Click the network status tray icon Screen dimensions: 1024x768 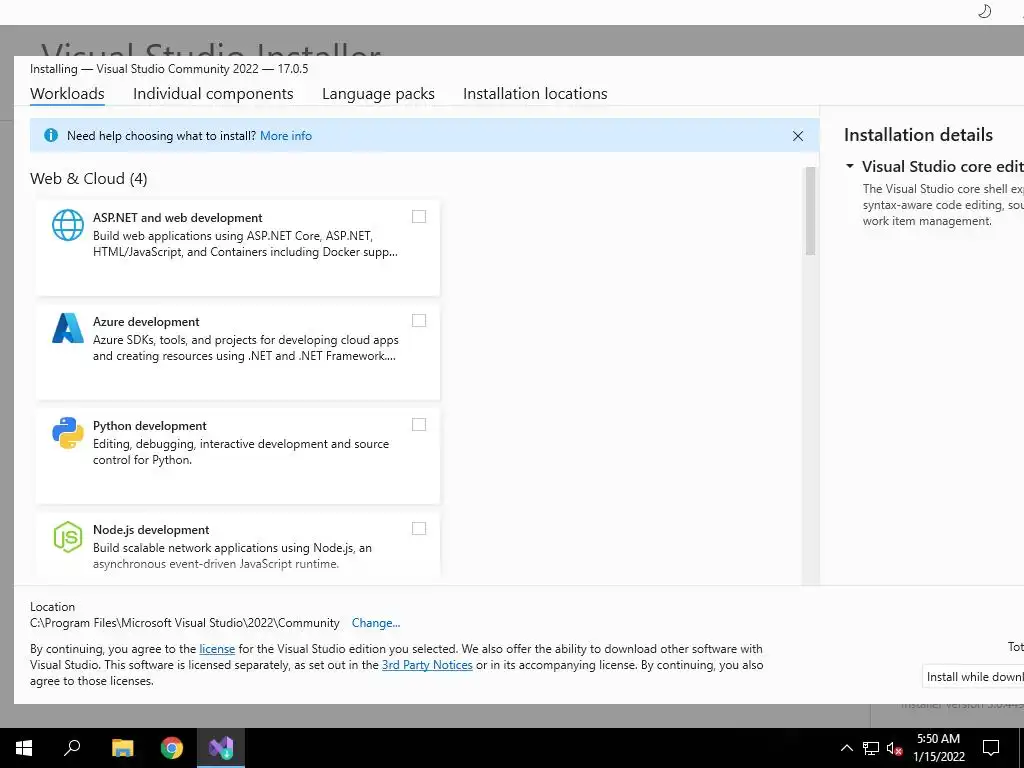coord(871,748)
